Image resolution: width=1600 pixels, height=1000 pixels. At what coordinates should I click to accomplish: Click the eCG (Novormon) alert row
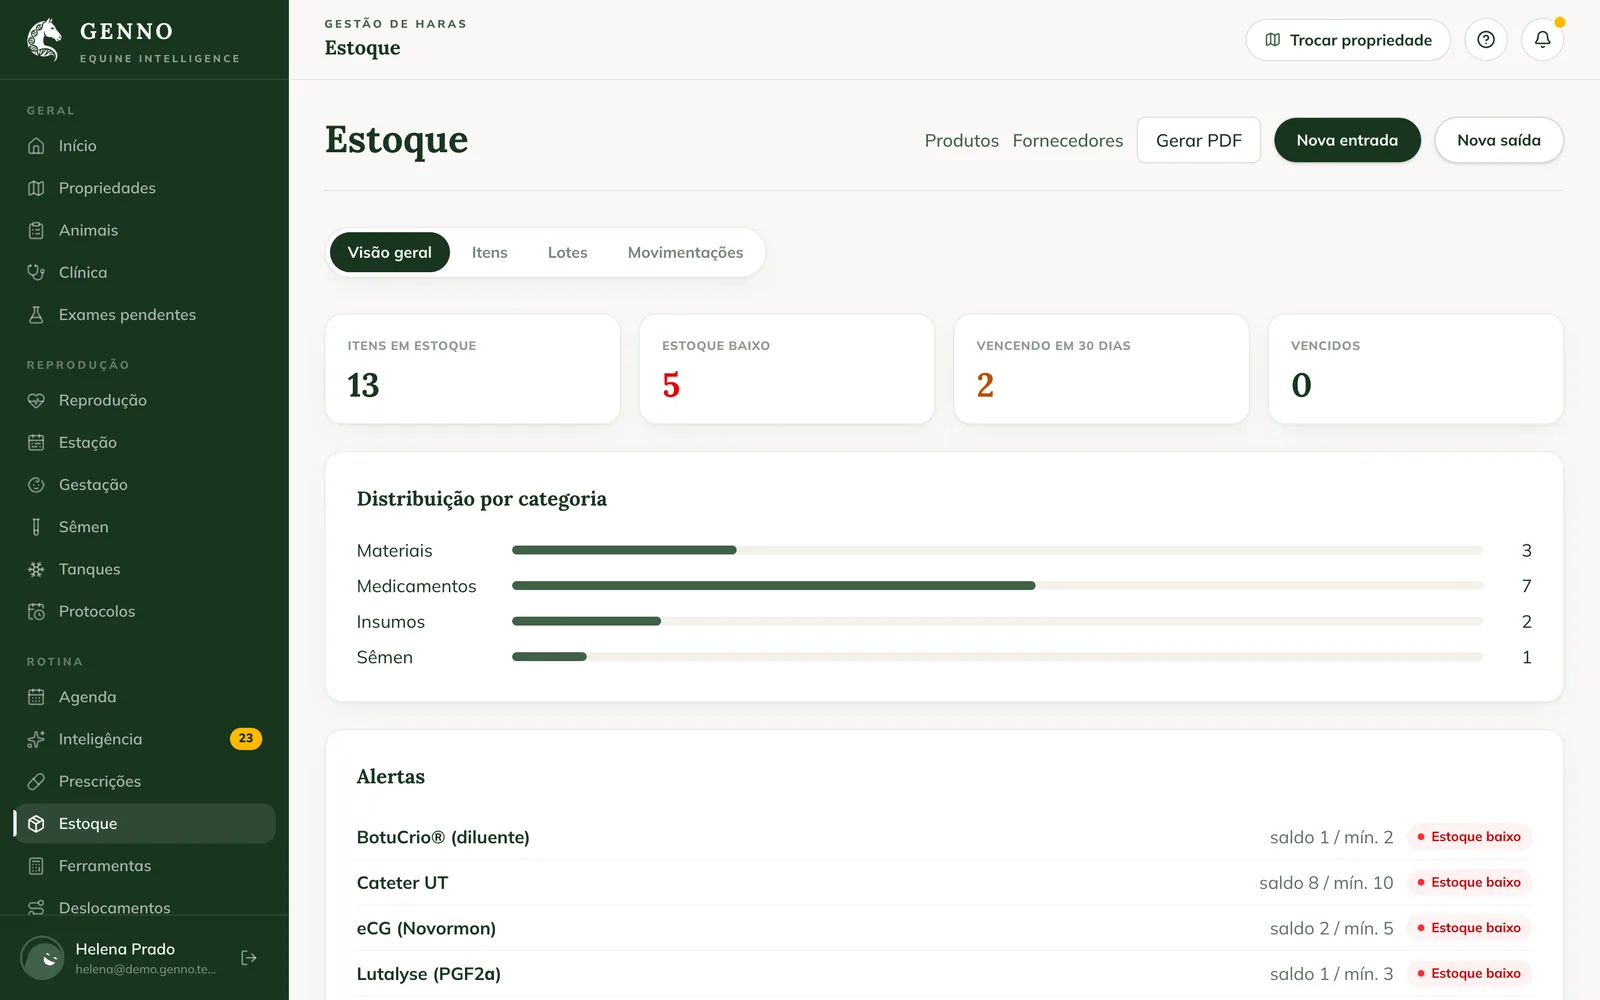tap(944, 928)
